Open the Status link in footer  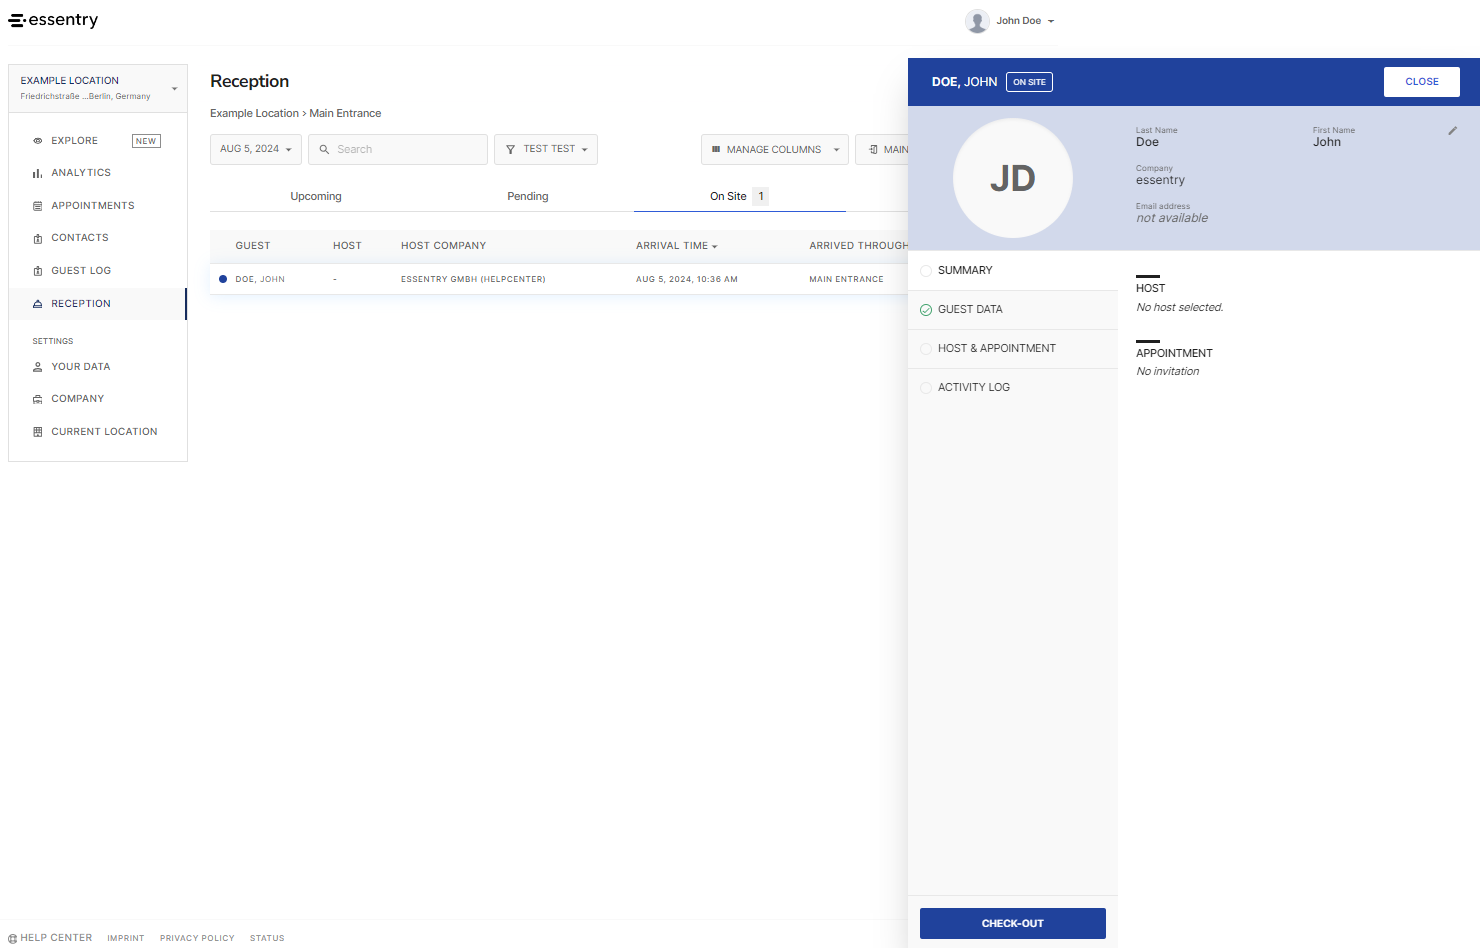(x=267, y=938)
